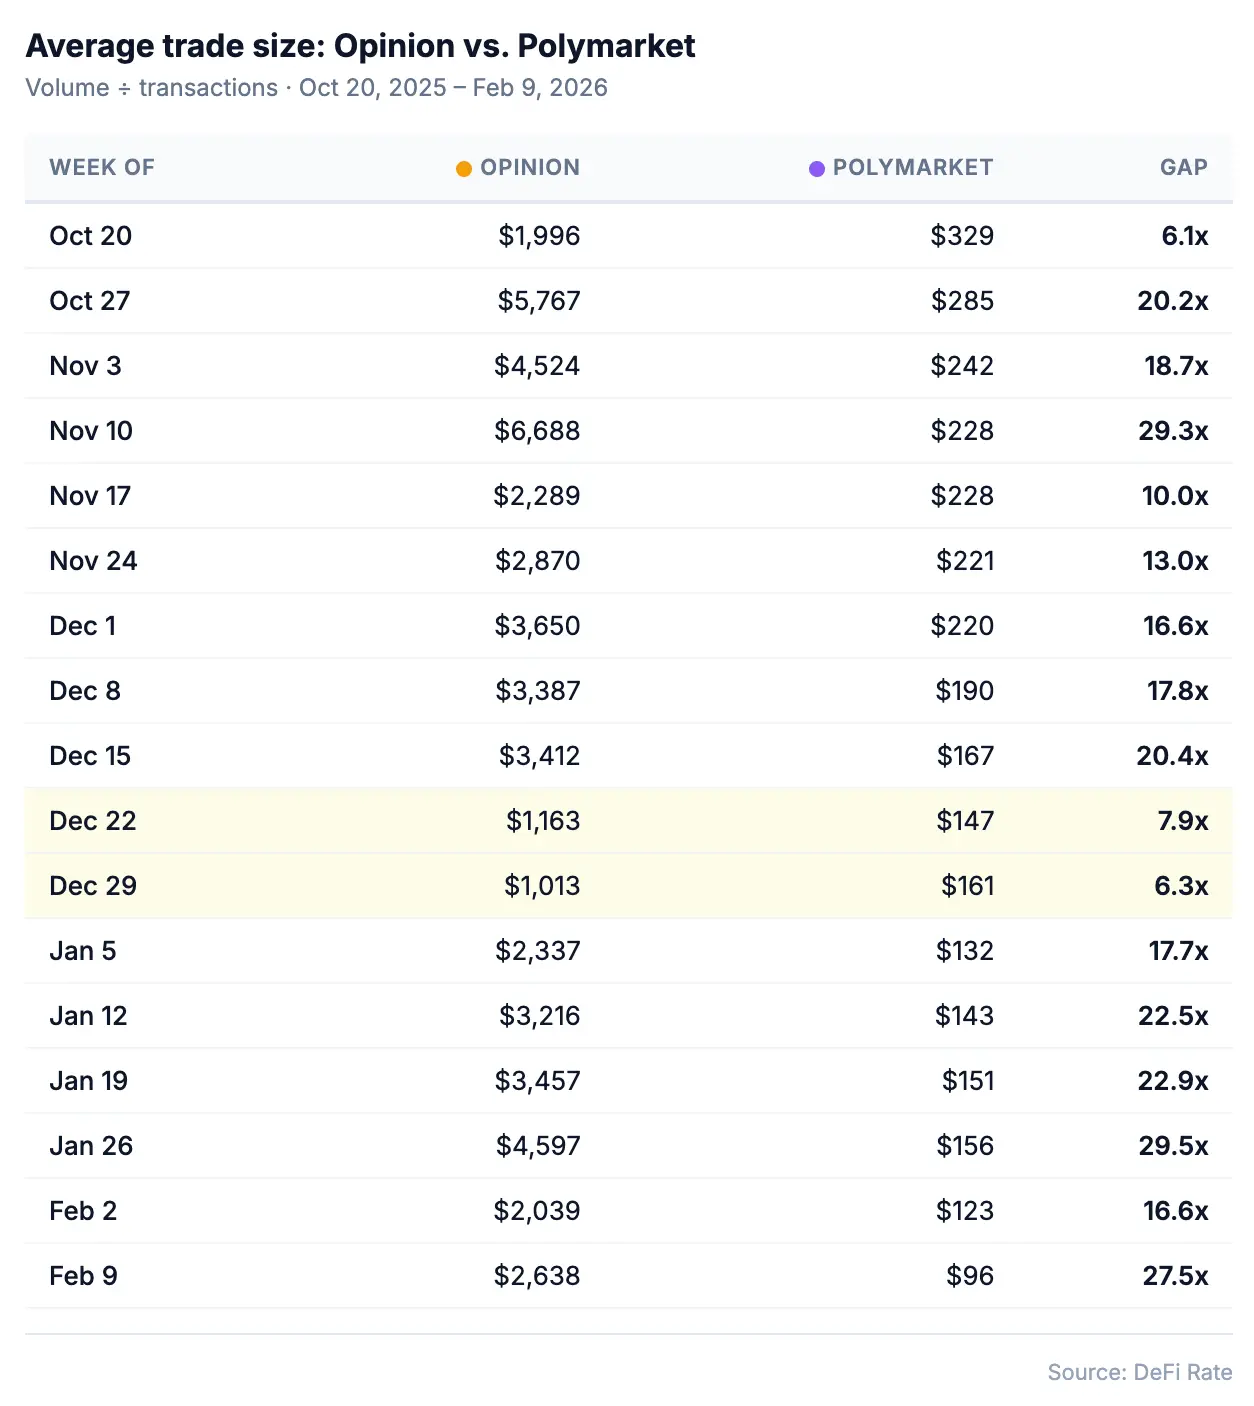Select the highlighted Dec 22 row label
Viewport: 1254px width, 1406px height.
coord(93,821)
